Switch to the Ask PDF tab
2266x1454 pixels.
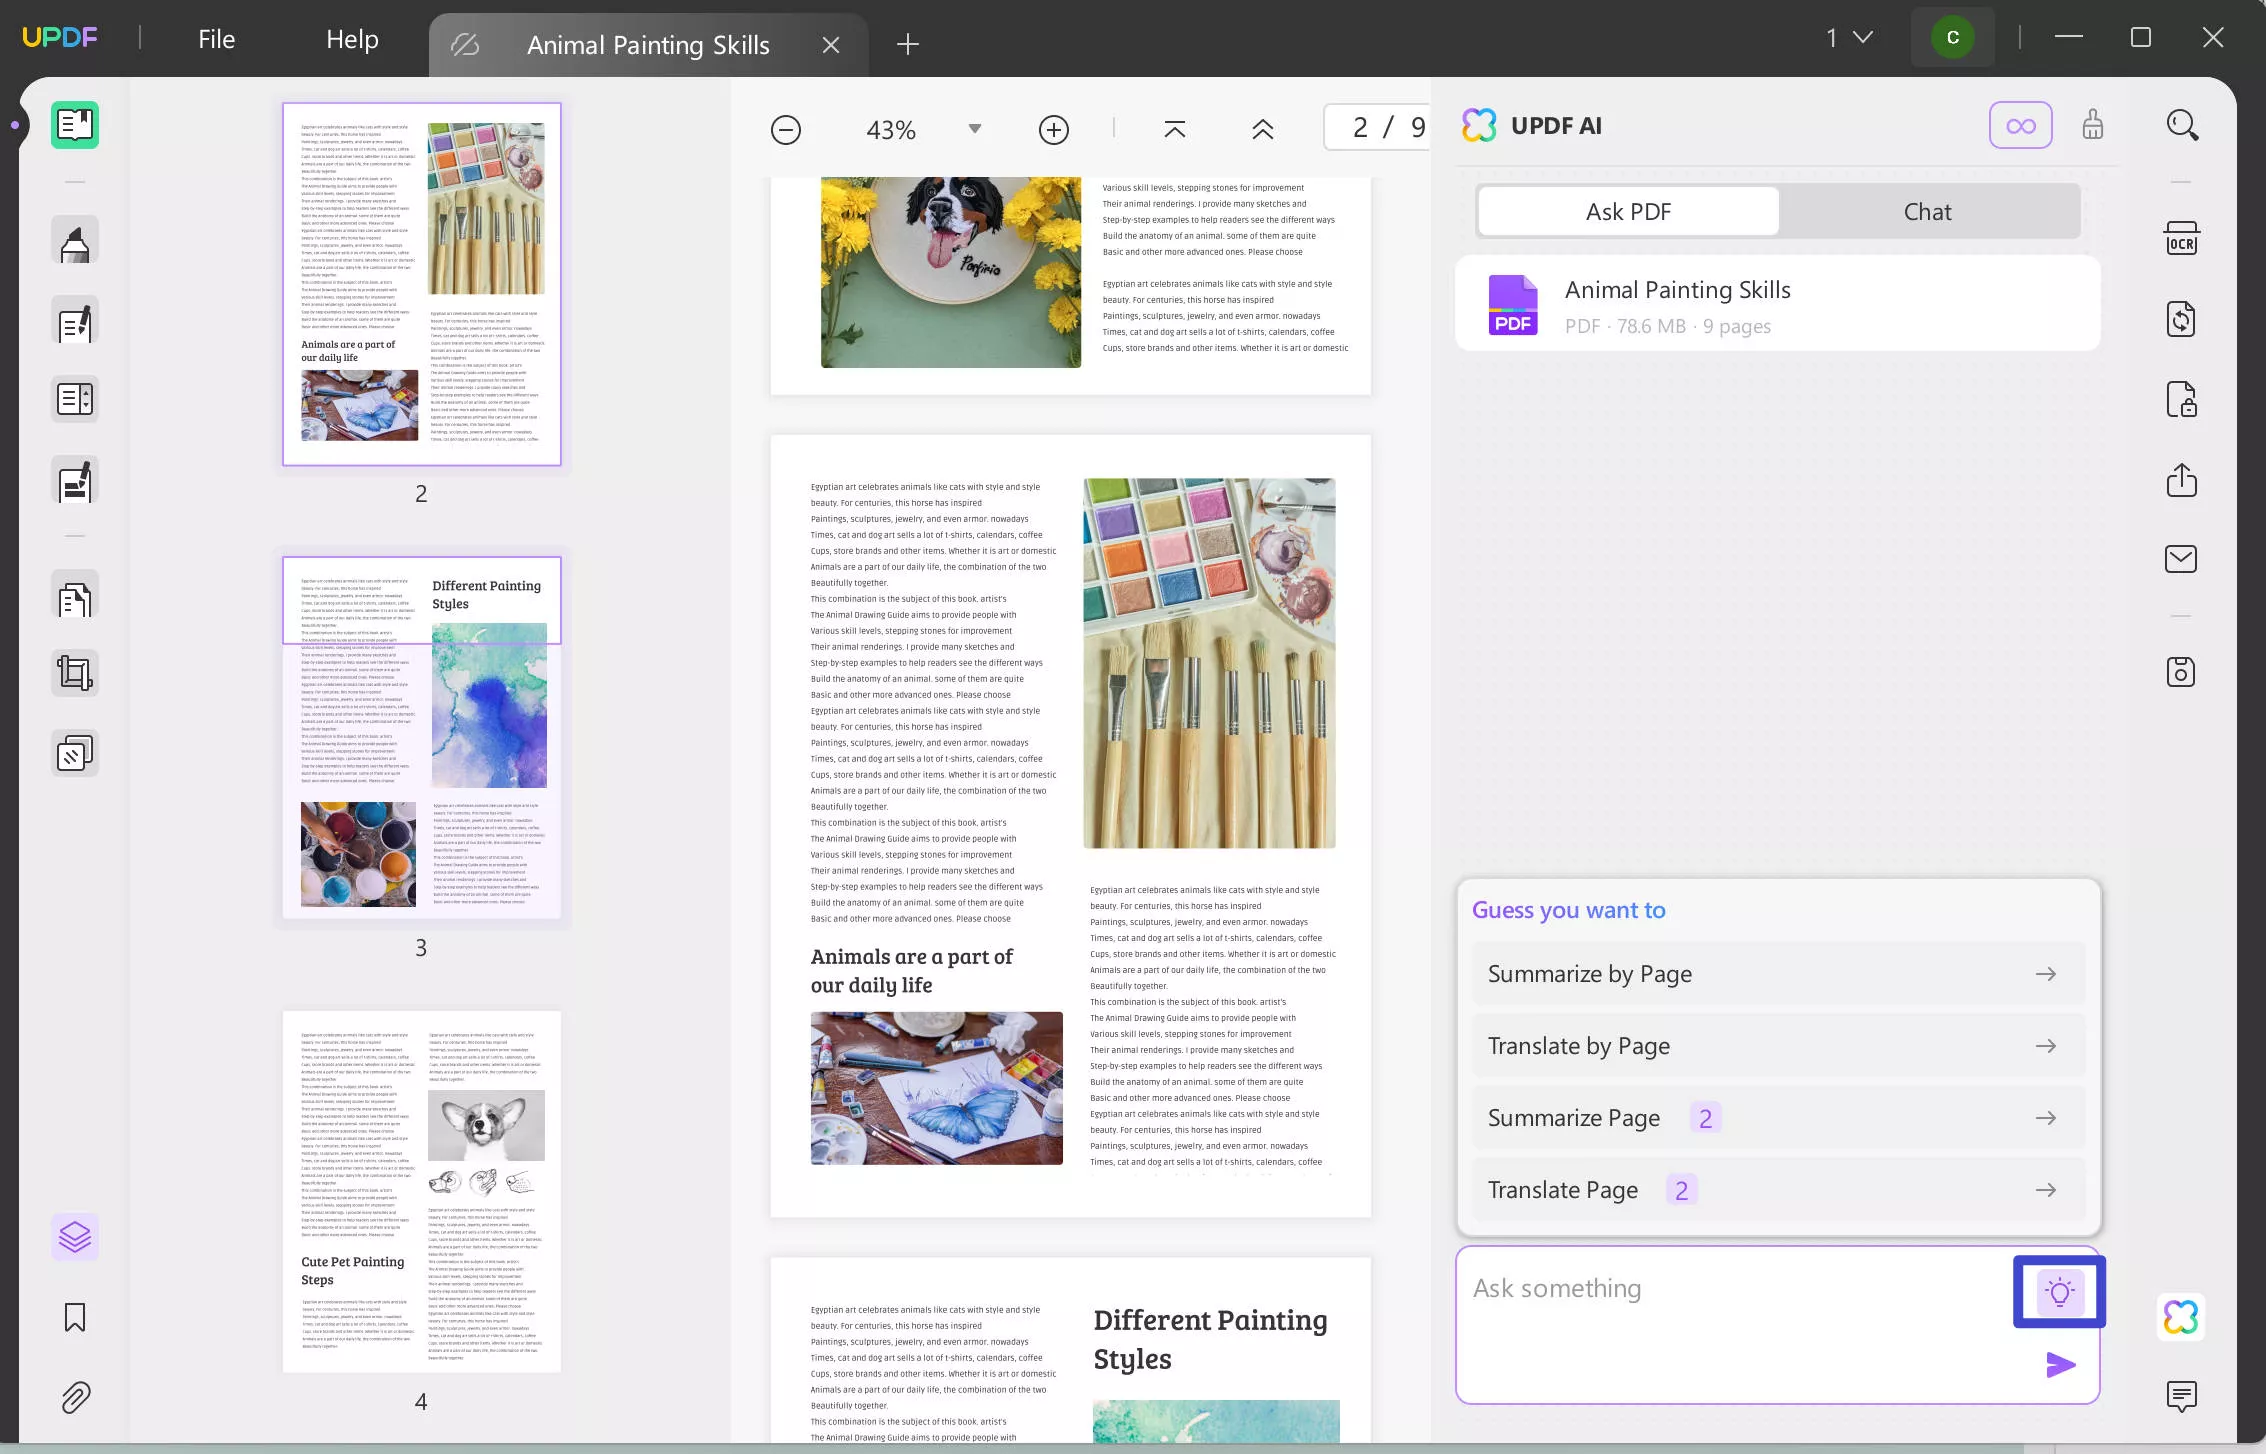[x=1628, y=212]
